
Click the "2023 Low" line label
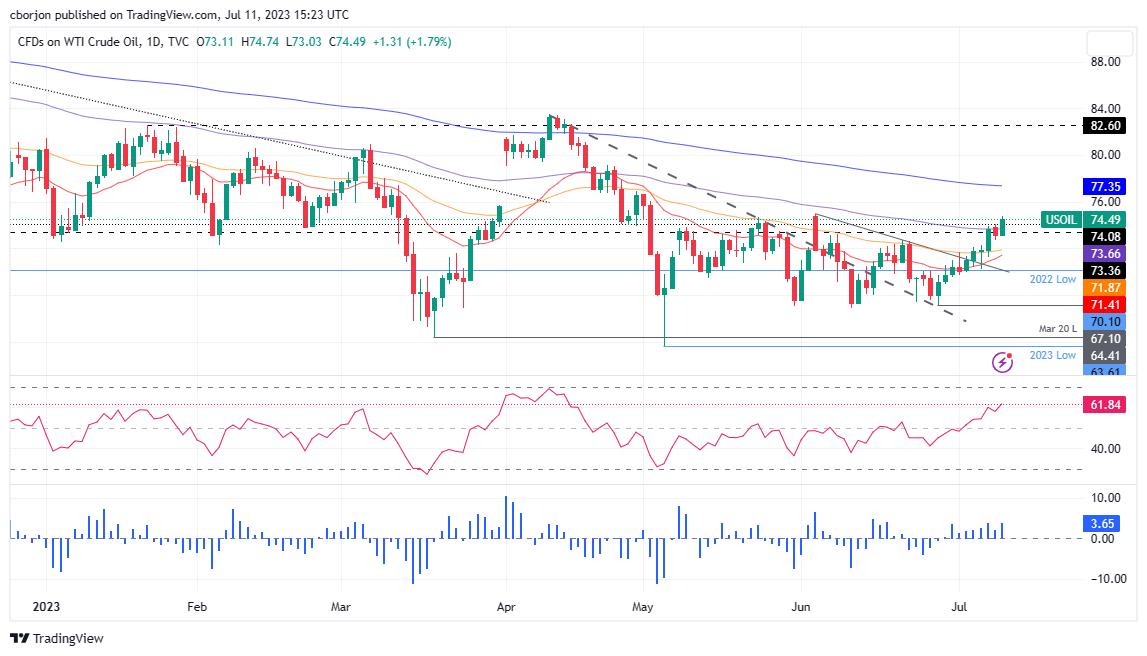tap(1052, 355)
